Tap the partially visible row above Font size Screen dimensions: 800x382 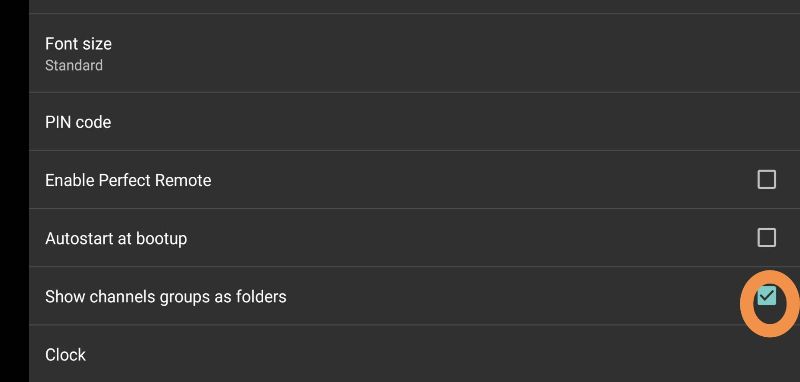[x=414, y=6]
